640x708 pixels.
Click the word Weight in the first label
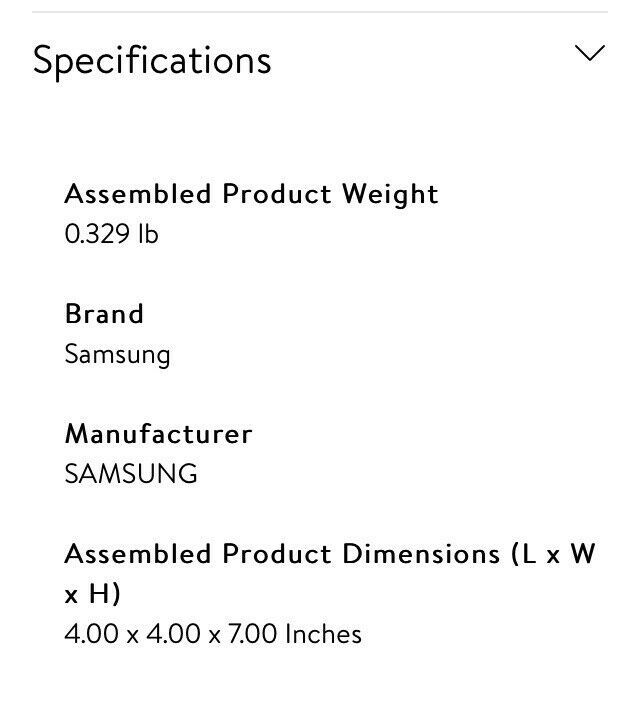390,195
